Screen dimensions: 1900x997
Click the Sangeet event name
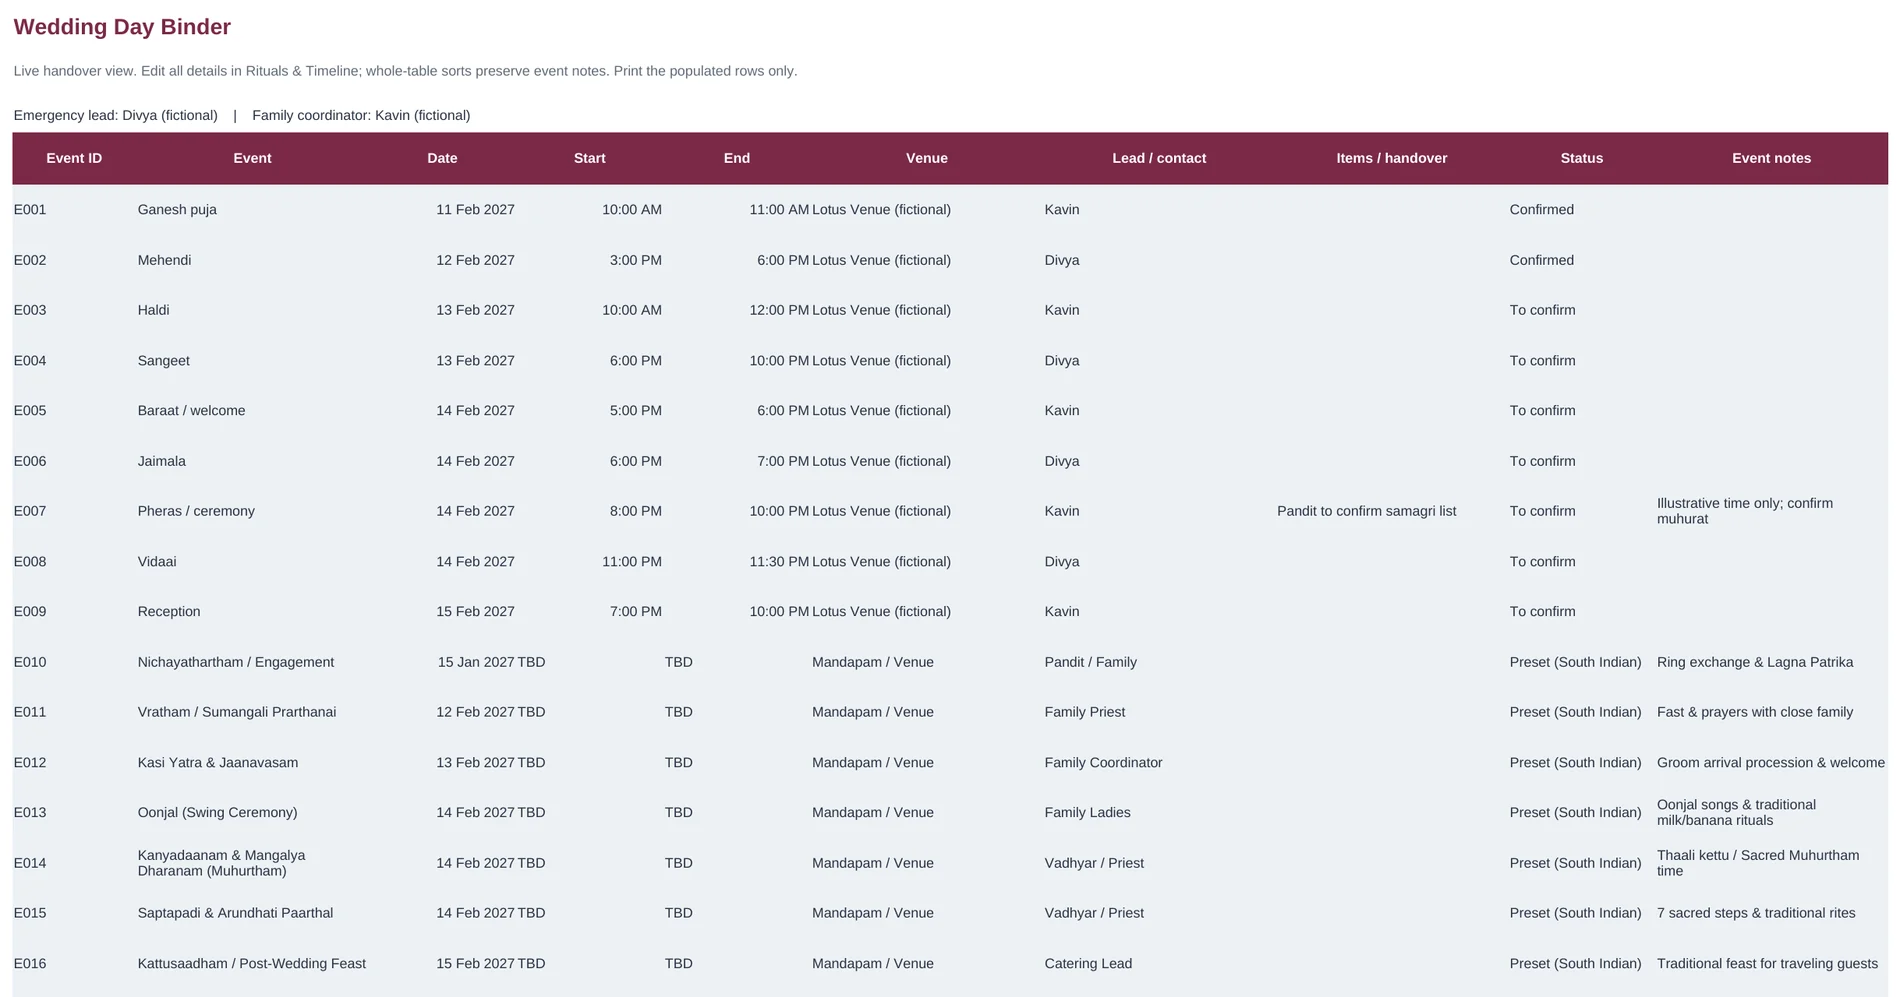[x=164, y=361]
